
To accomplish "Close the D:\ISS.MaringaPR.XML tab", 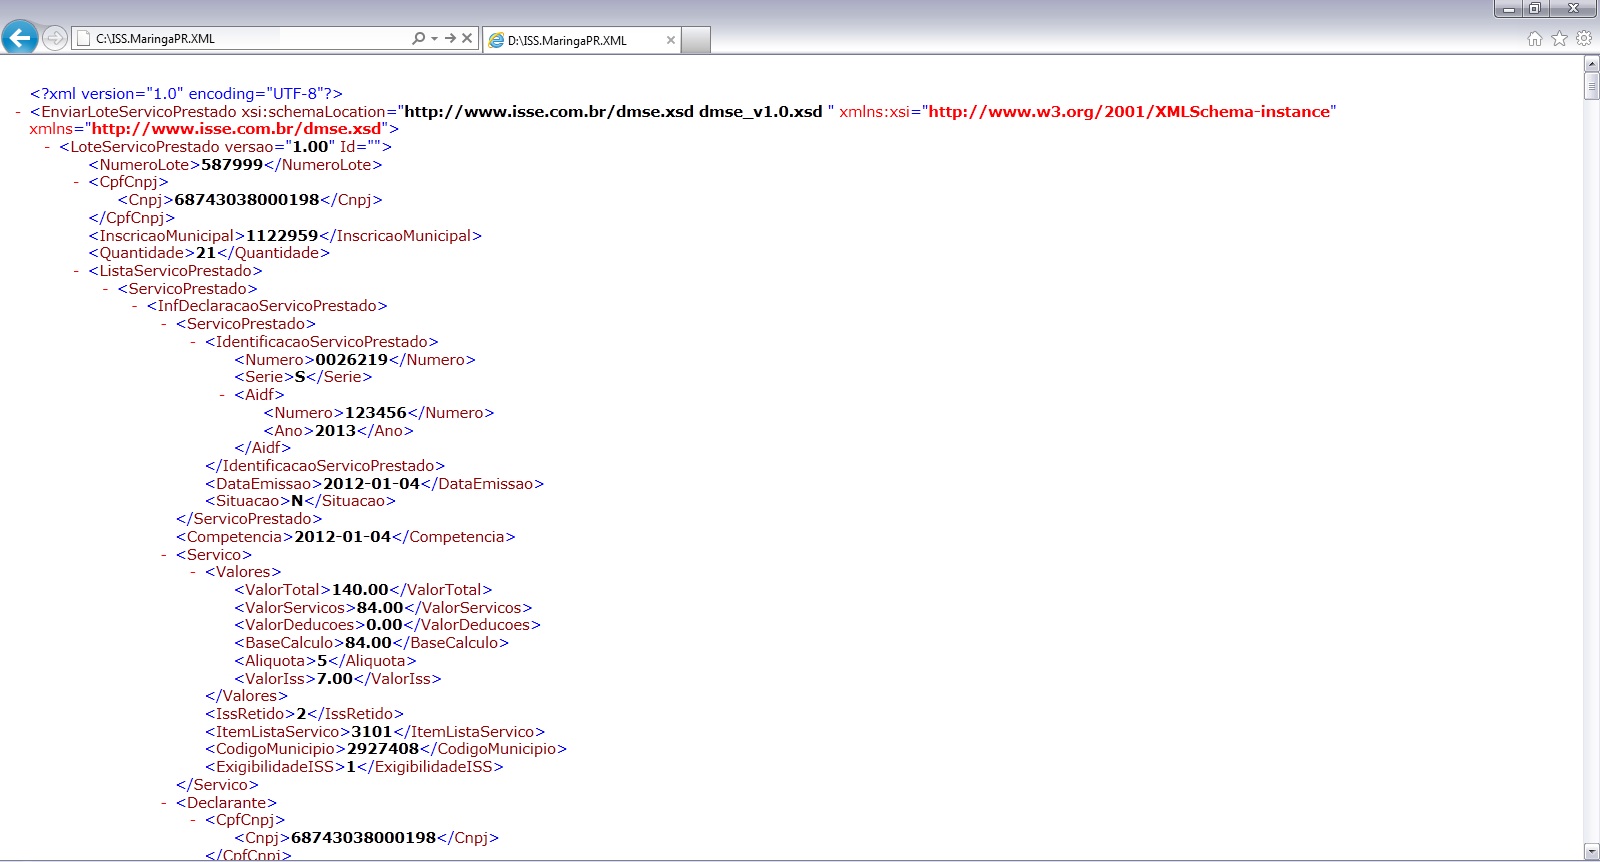I will tap(670, 40).
